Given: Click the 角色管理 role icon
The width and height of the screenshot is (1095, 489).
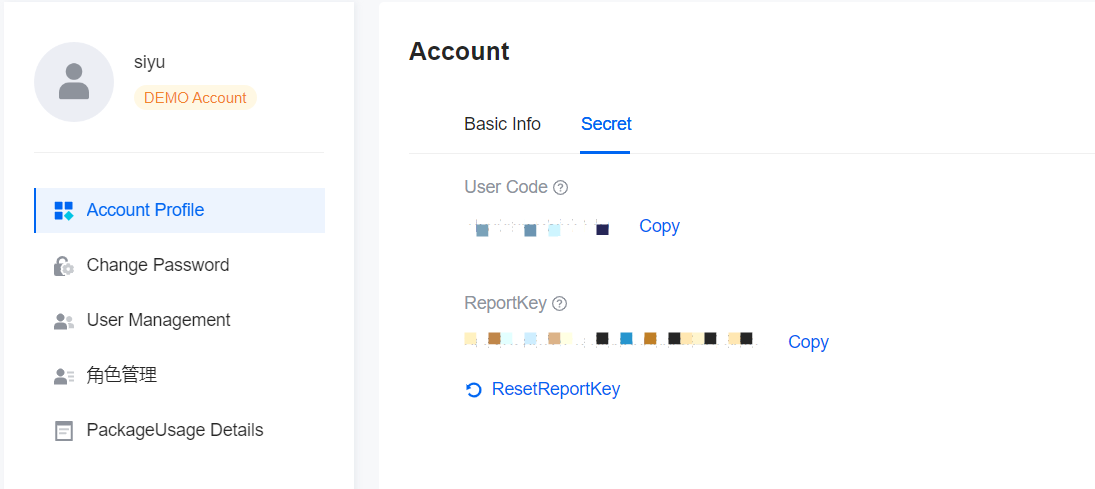Looking at the screenshot, I should point(64,376).
